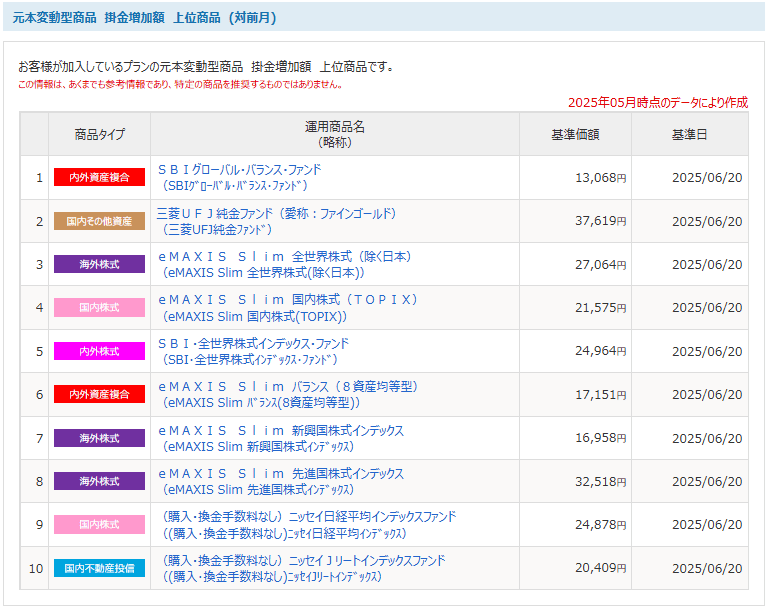Click the 基準価額 column header
769x609 pixels.
[x=575, y=134]
